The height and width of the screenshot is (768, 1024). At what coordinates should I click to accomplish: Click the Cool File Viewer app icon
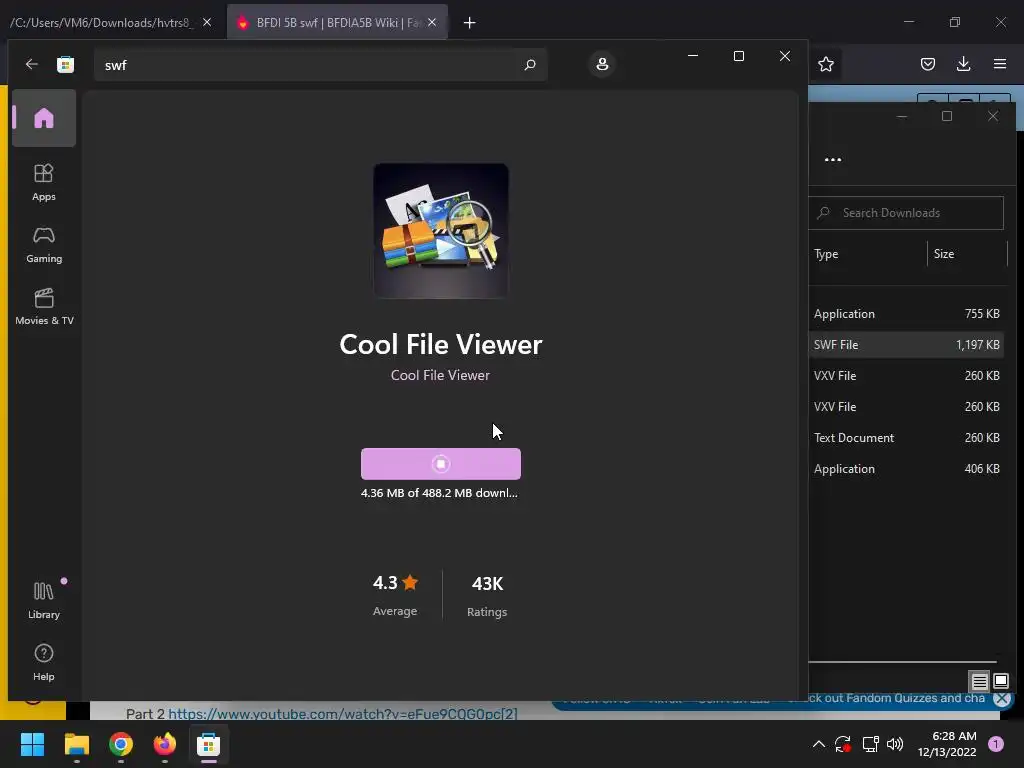pos(441,231)
